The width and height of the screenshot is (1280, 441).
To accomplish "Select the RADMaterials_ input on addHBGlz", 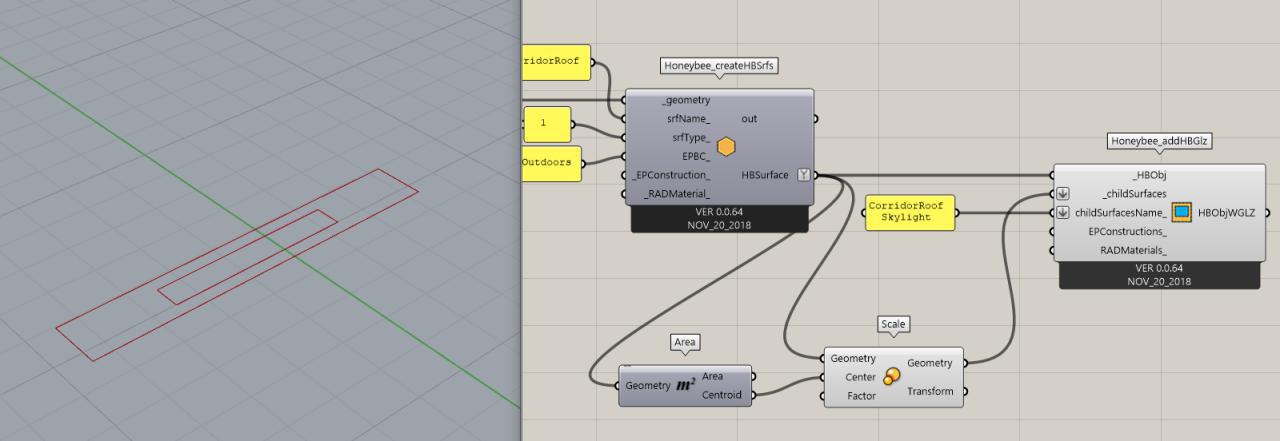I will [1134, 251].
